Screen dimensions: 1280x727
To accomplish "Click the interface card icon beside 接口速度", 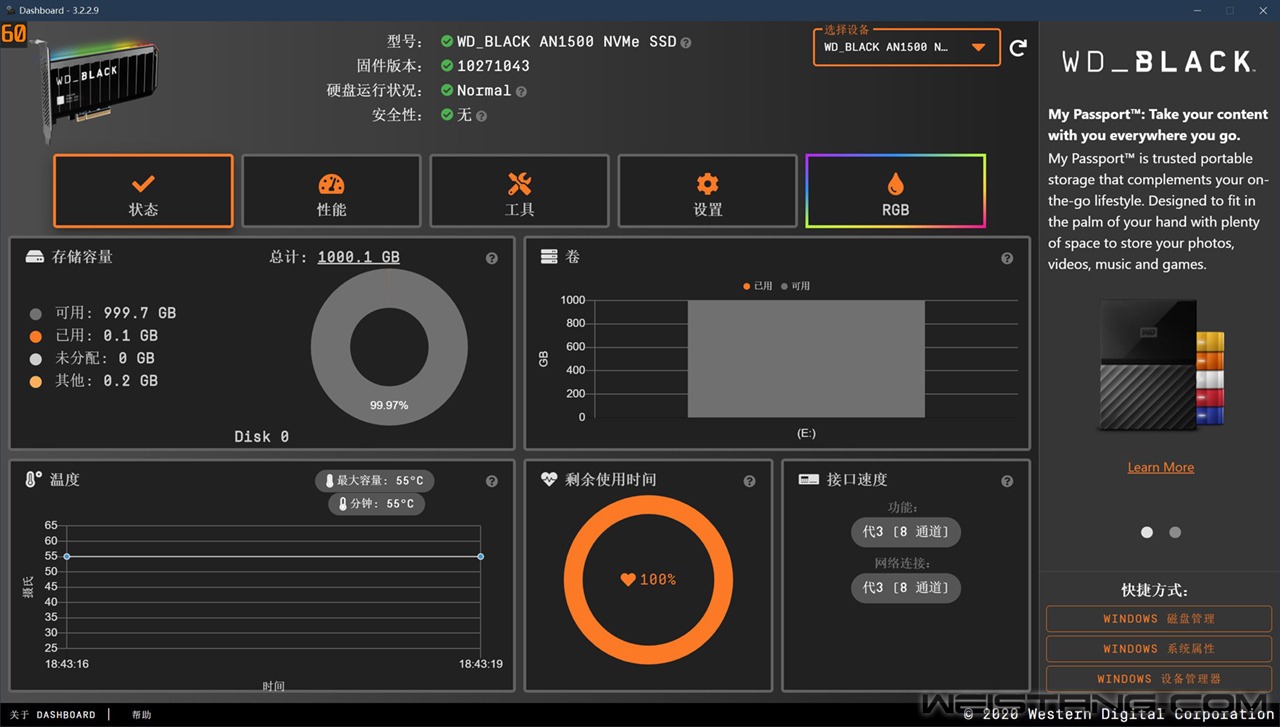I will click(809, 479).
